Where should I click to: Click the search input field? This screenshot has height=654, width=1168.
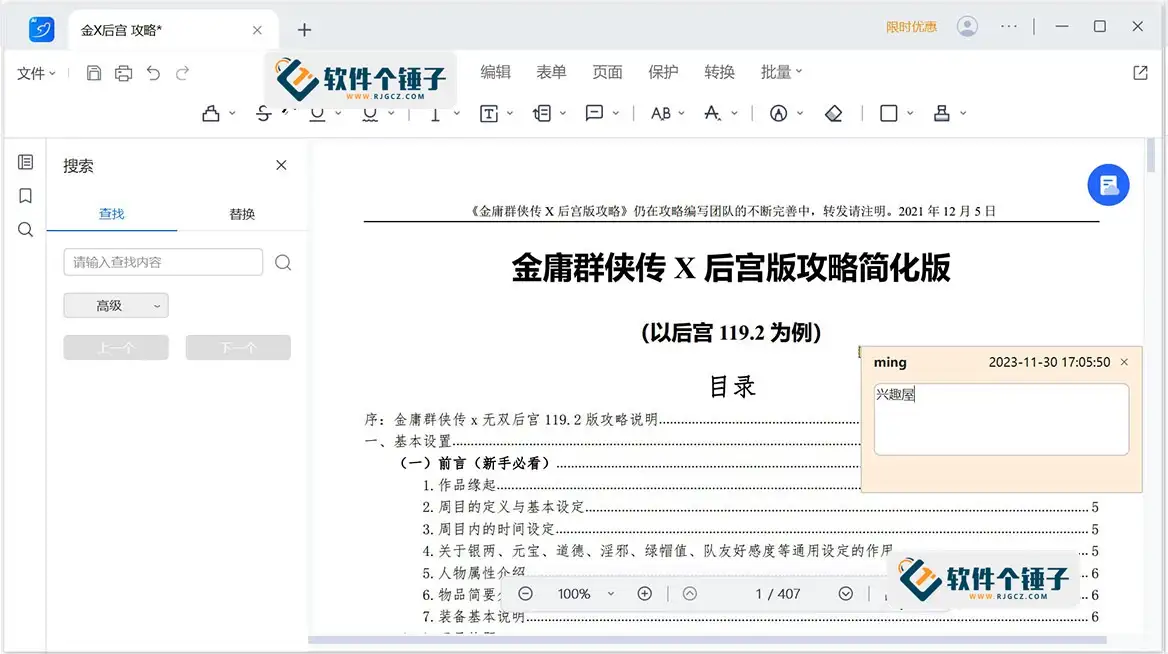(162, 261)
